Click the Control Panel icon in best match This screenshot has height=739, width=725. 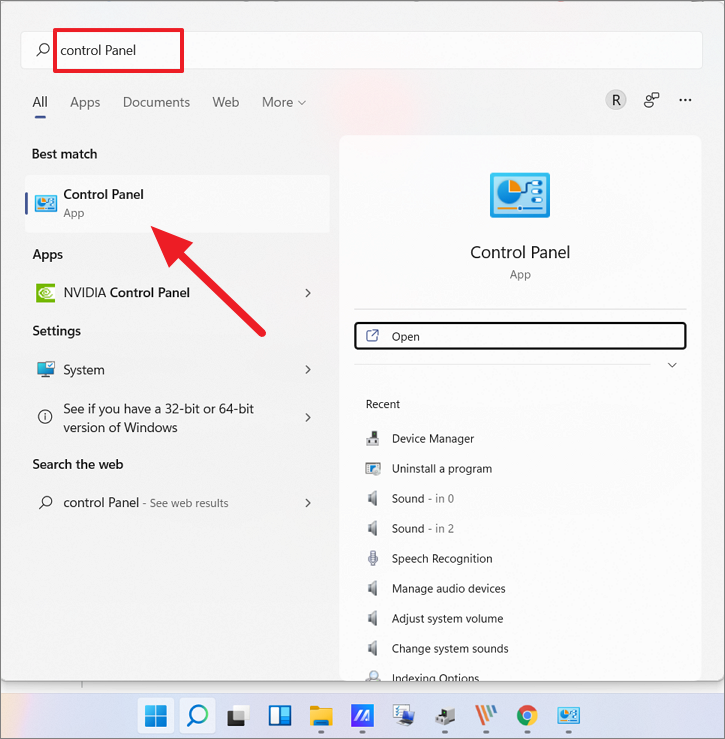point(46,204)
